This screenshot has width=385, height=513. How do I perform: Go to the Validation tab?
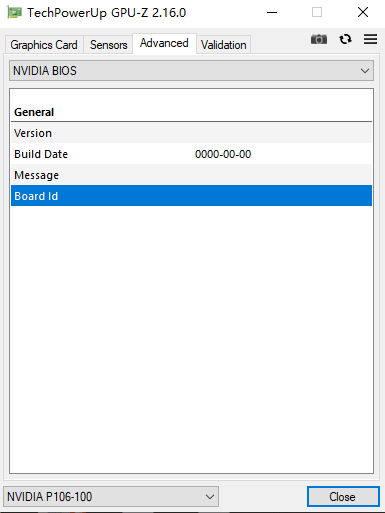point(224,45)
